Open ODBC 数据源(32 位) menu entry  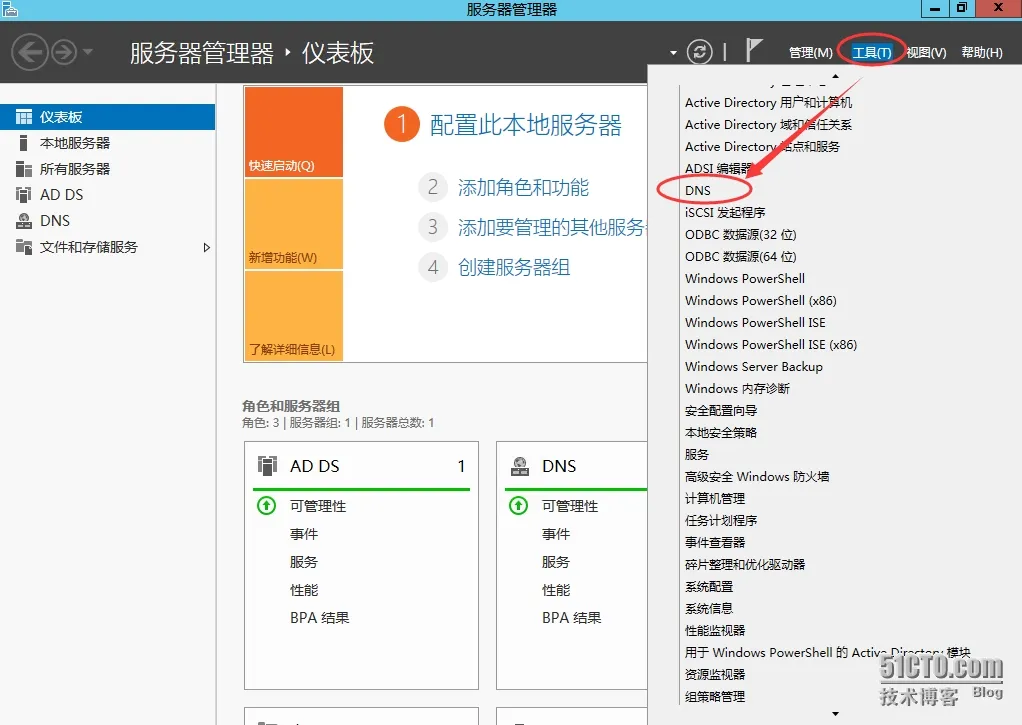(740, 235)
